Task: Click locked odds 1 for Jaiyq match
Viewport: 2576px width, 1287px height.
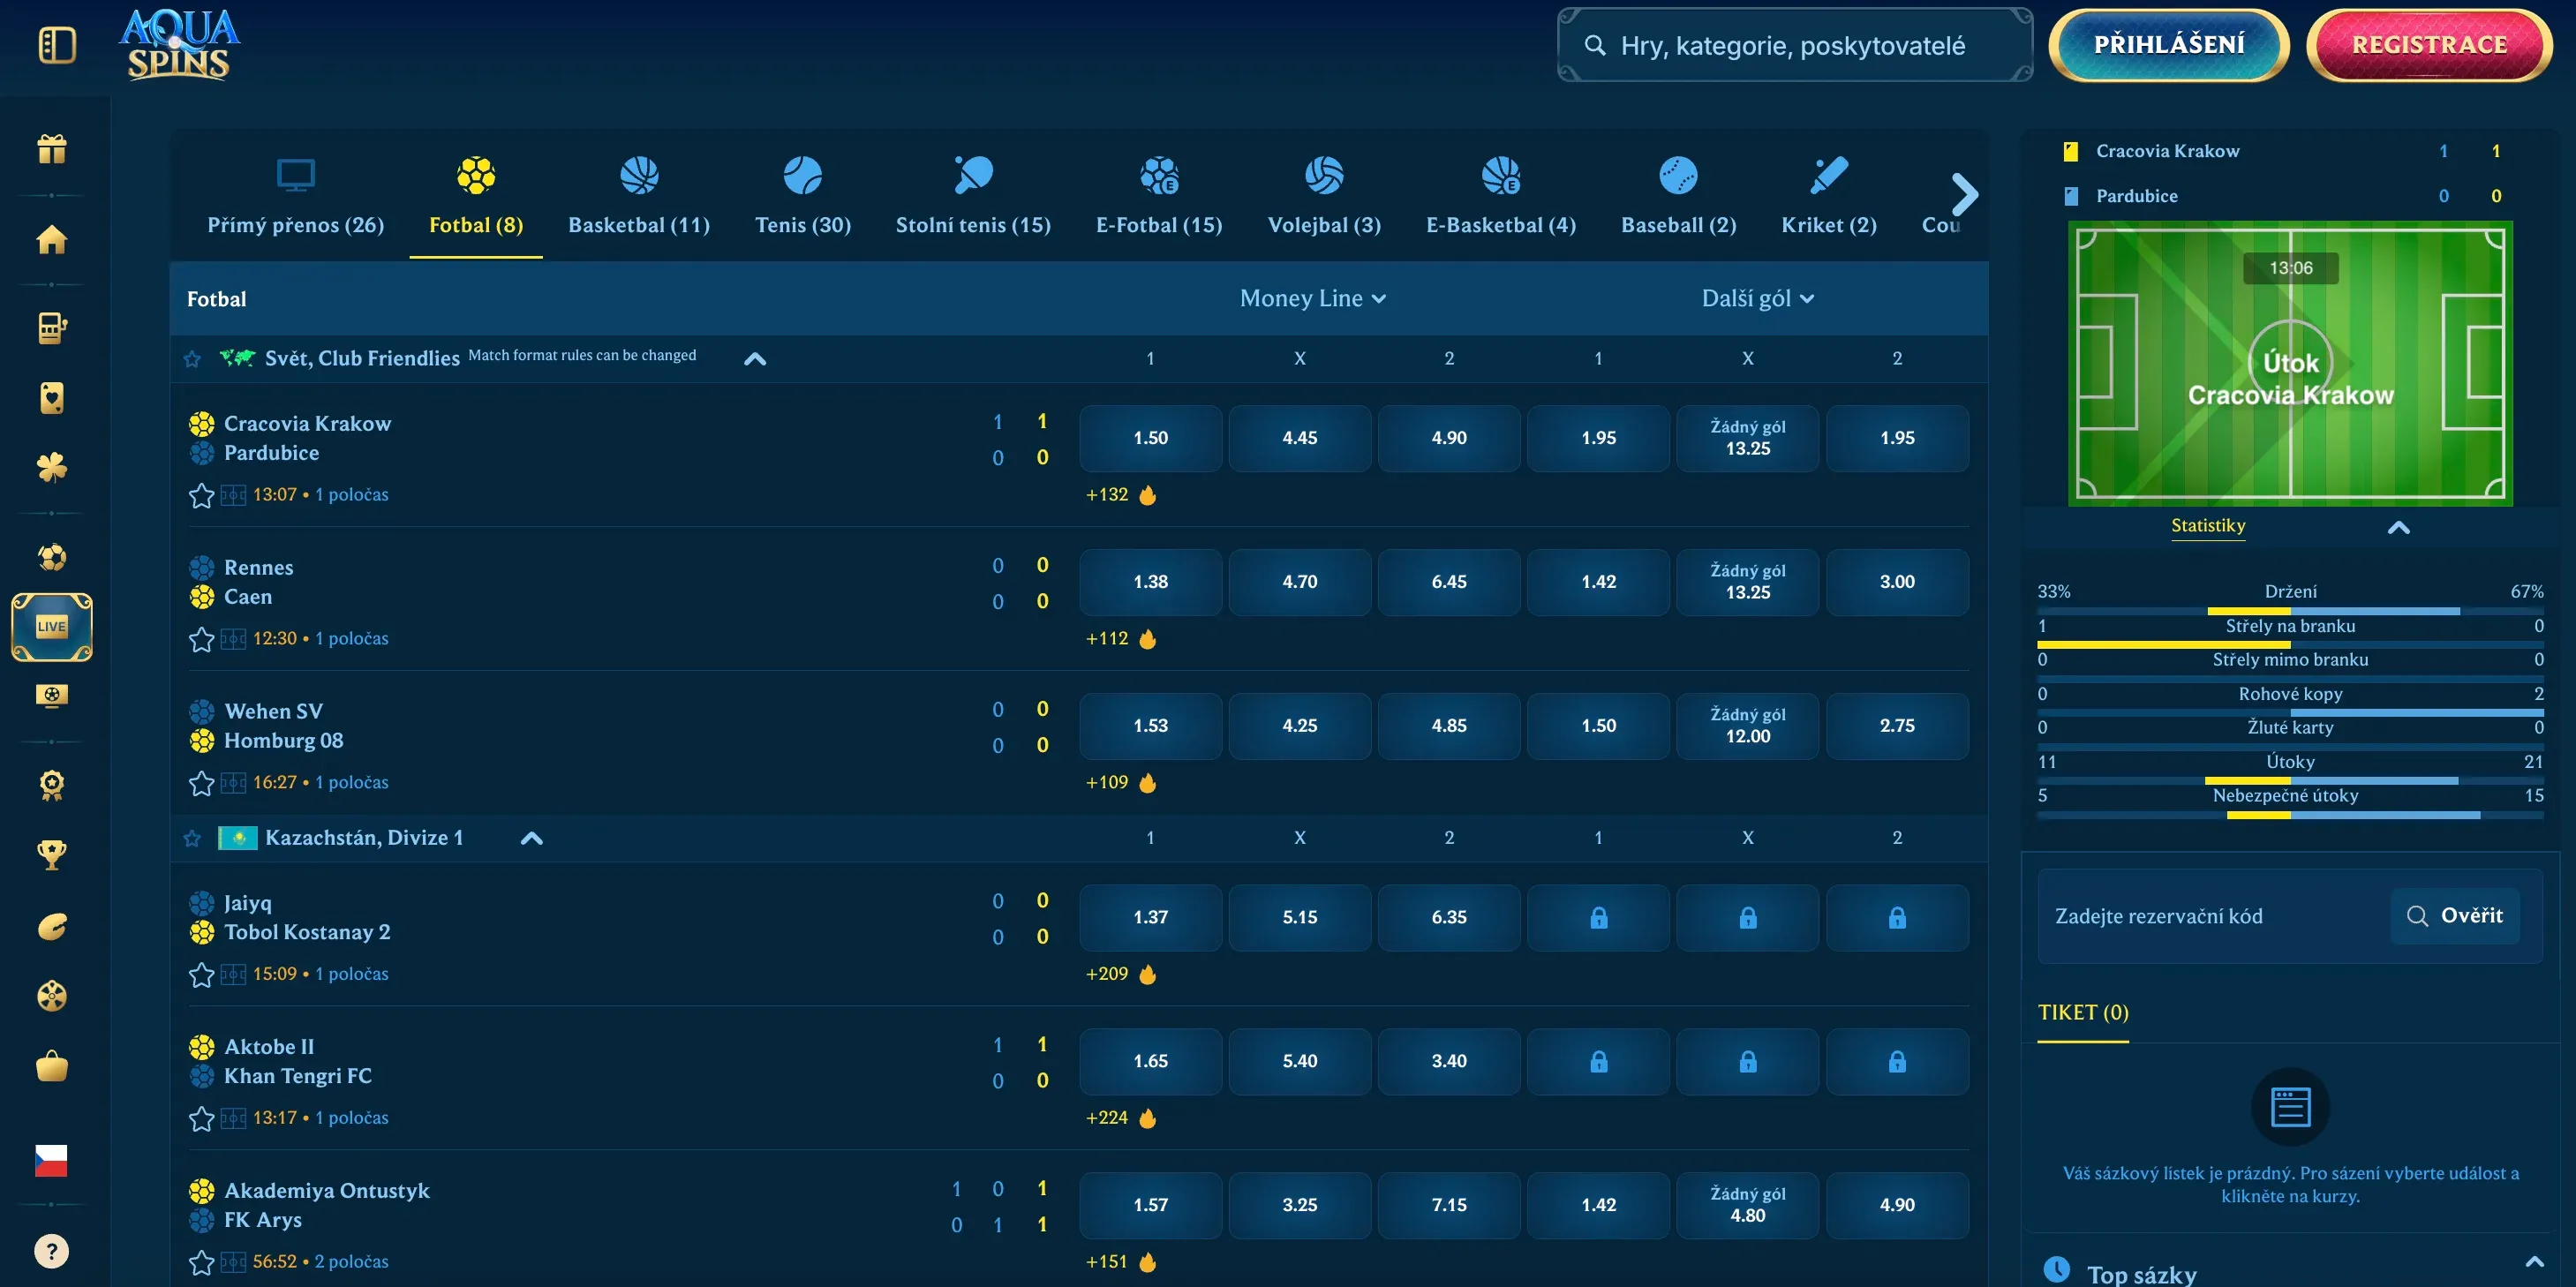Action: [1598, 918]
